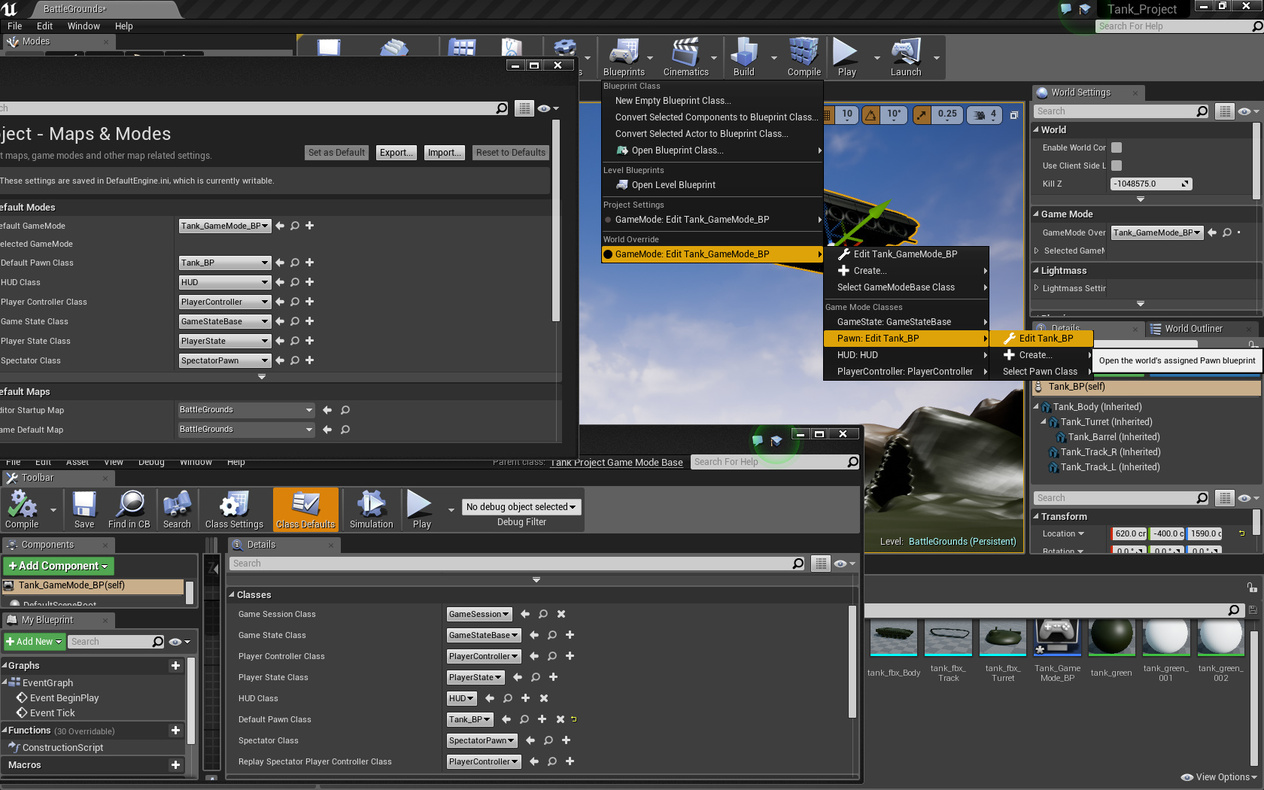Screen dimensions: 1264x790
Task: Click the Class Settings toolbar icon
Action: (233, 509)
